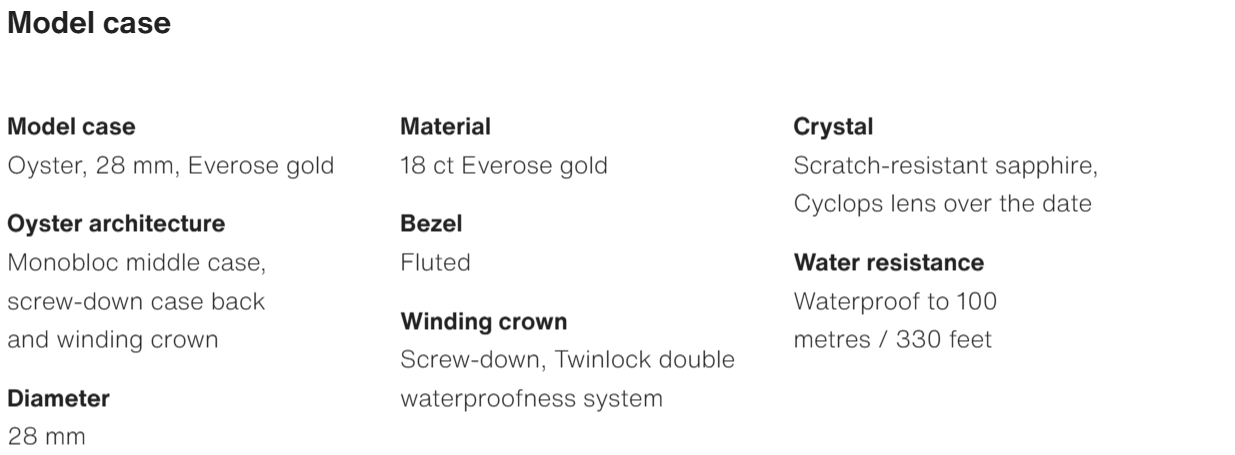Viewport: 1235px width, 455px height.
Task: Select 'Monobloc middle case,' text line
Action: click(x=136, y=263)
